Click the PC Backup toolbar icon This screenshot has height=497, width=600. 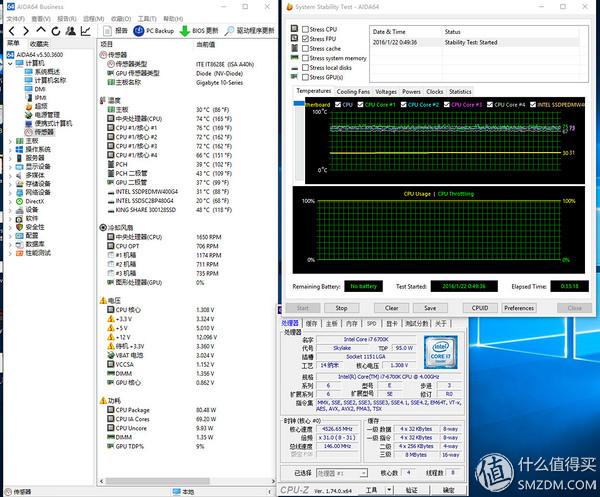138,31
